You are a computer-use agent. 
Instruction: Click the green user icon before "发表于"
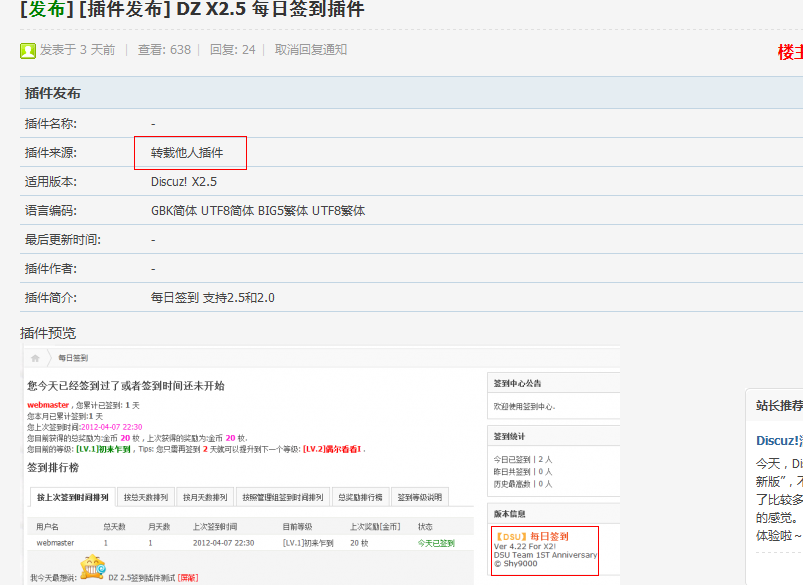pos(28,51)
